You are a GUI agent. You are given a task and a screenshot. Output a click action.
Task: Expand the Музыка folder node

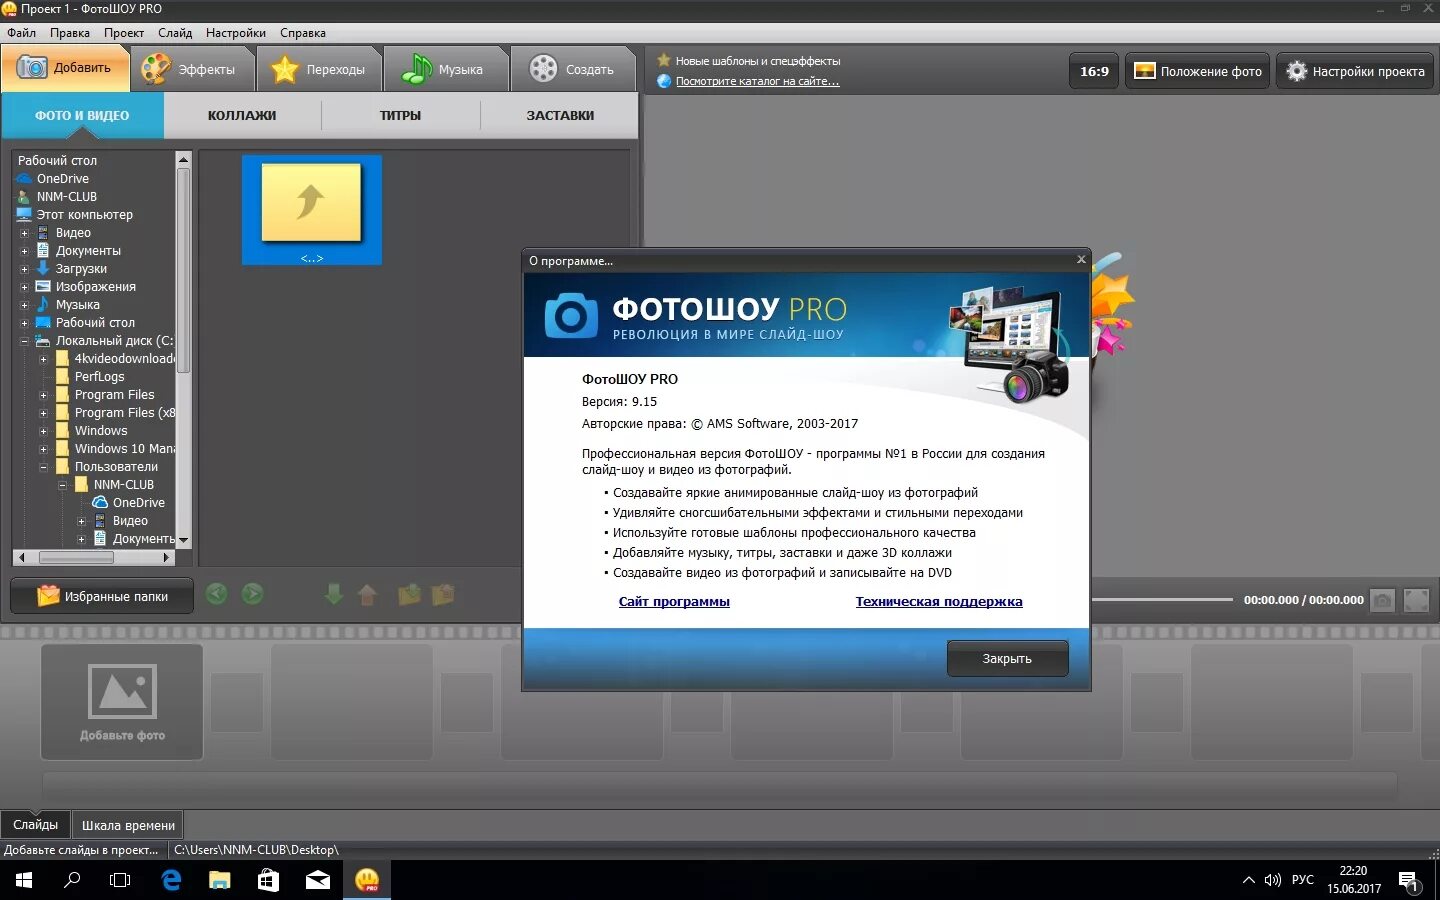(24, 305)
